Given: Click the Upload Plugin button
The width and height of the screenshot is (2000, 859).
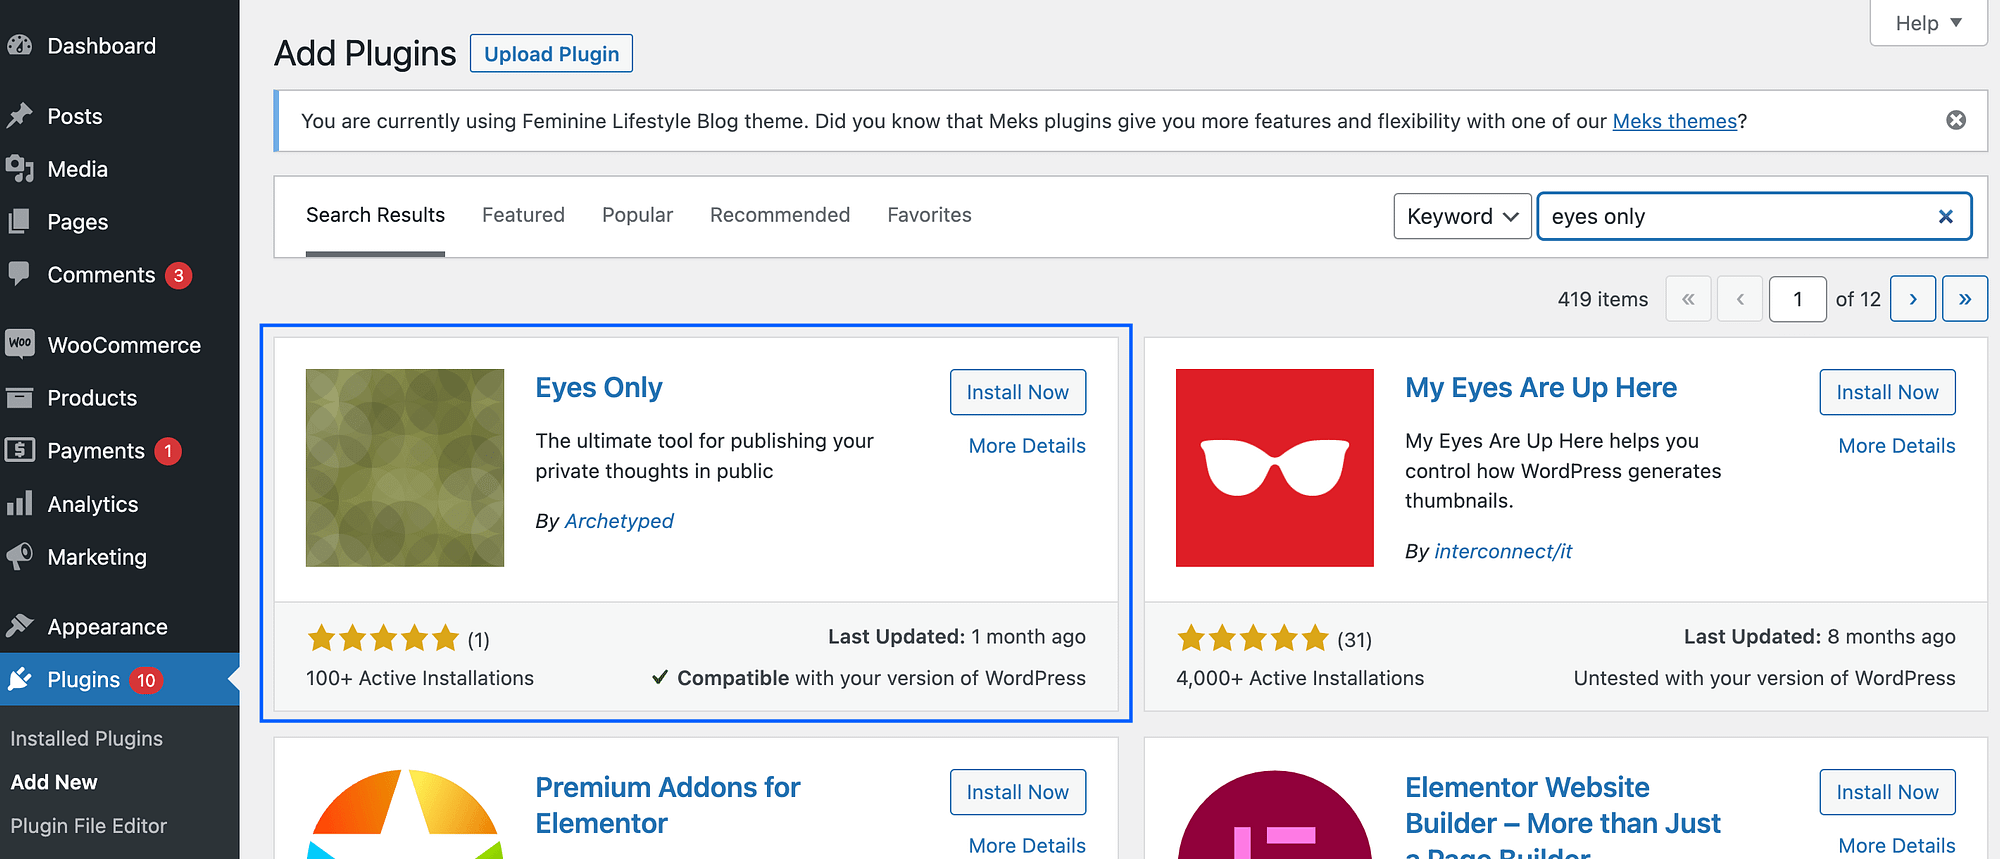Looking at the screenshot, I should (551, 54).
